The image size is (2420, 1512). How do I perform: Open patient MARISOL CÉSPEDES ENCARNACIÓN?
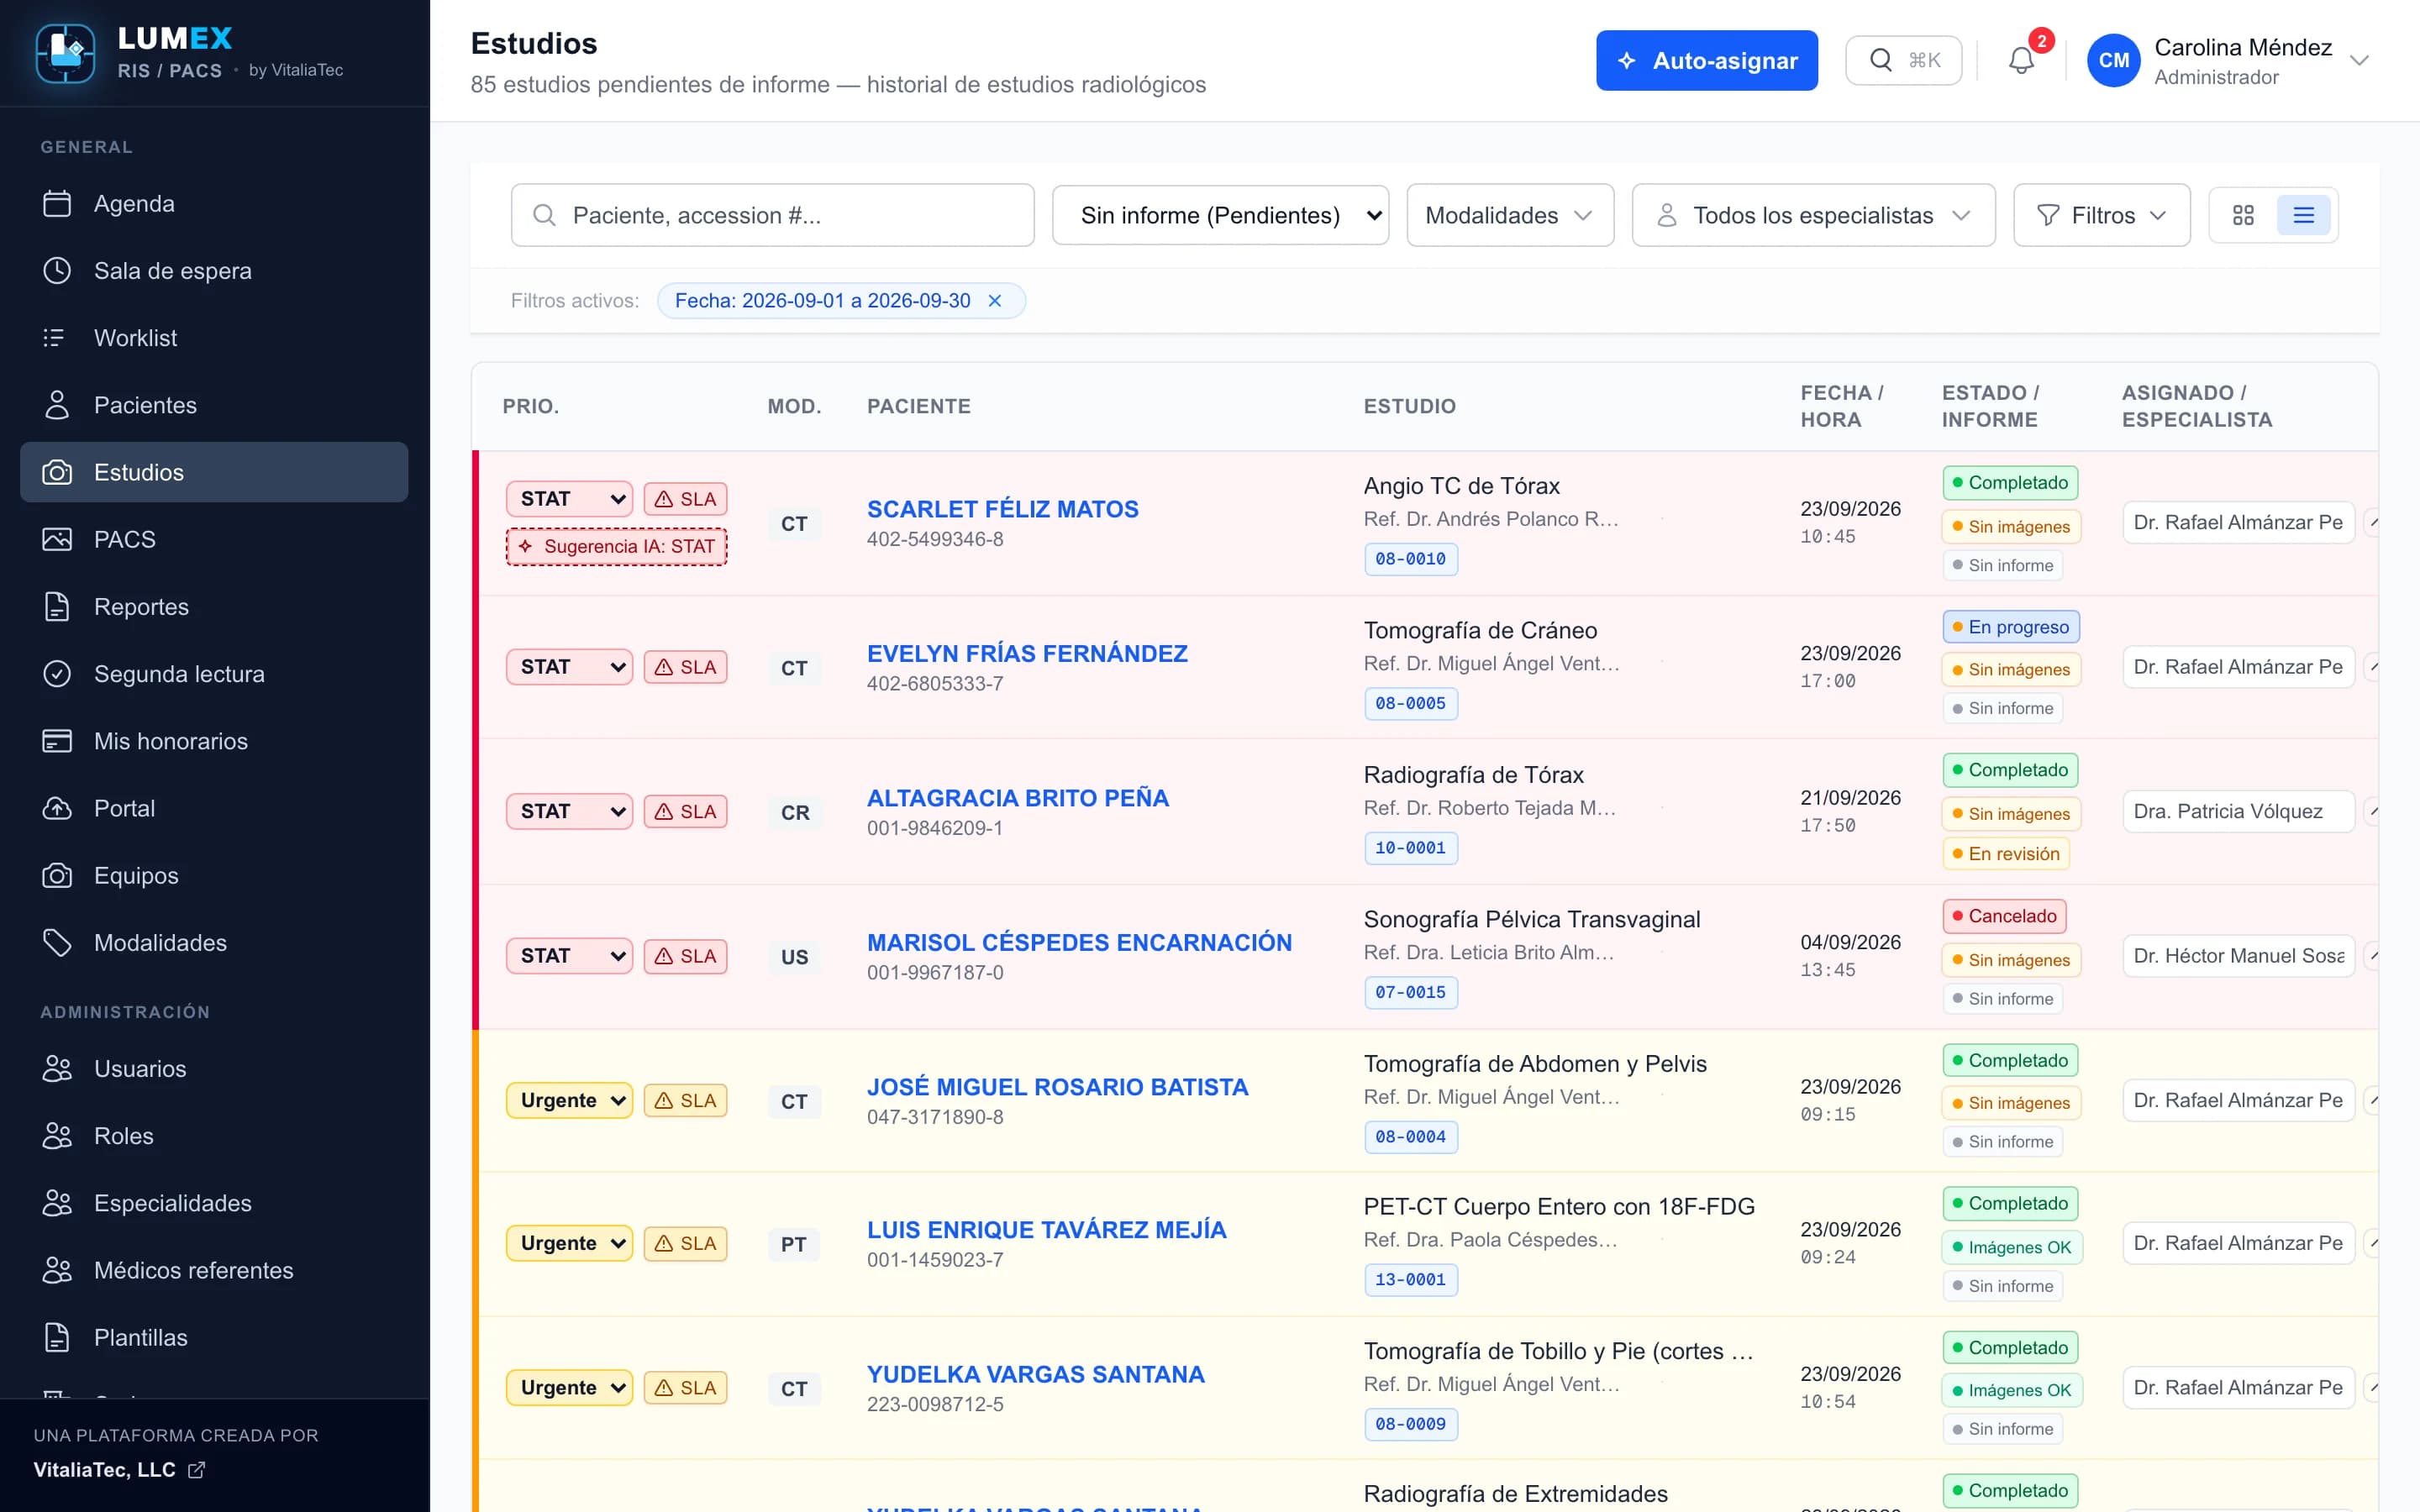click(x=1079, y=942)
